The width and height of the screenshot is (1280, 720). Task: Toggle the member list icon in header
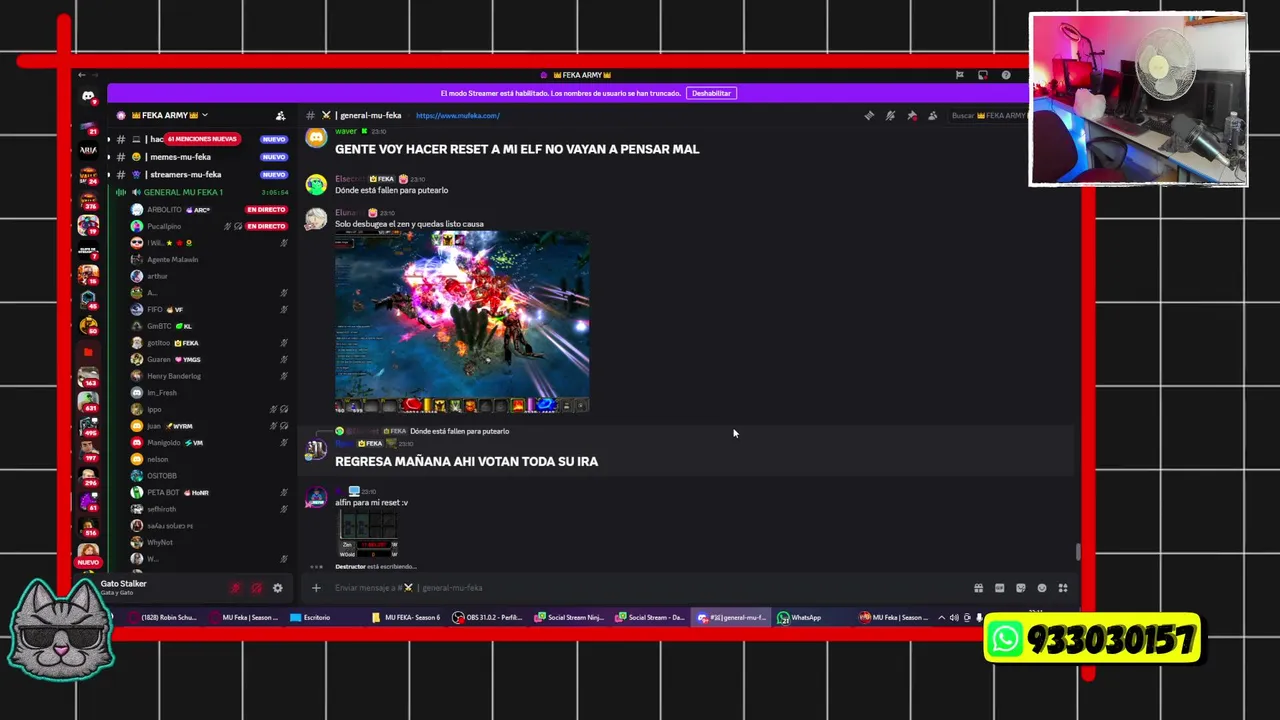pyautogui.click(x=932, y=115)
